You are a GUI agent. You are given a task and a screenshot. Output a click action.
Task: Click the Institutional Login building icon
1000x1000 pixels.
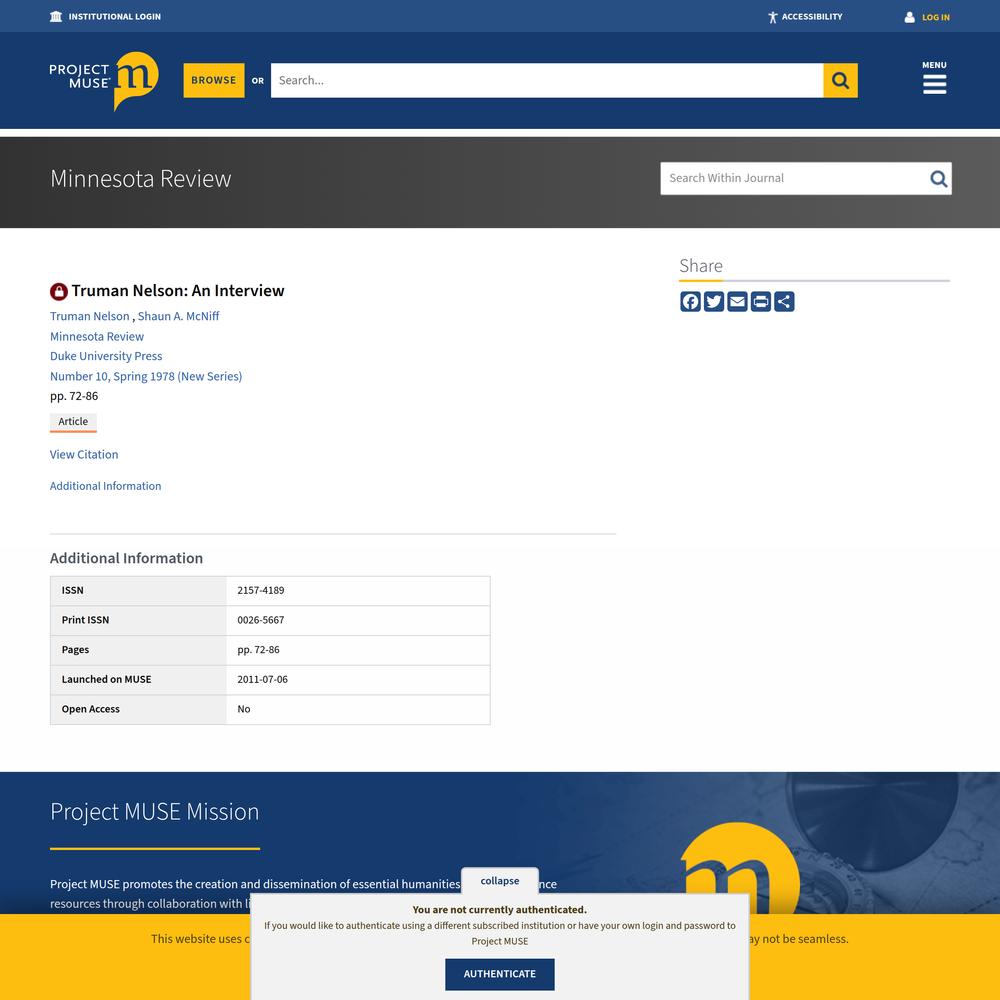[x=56, y=17]
